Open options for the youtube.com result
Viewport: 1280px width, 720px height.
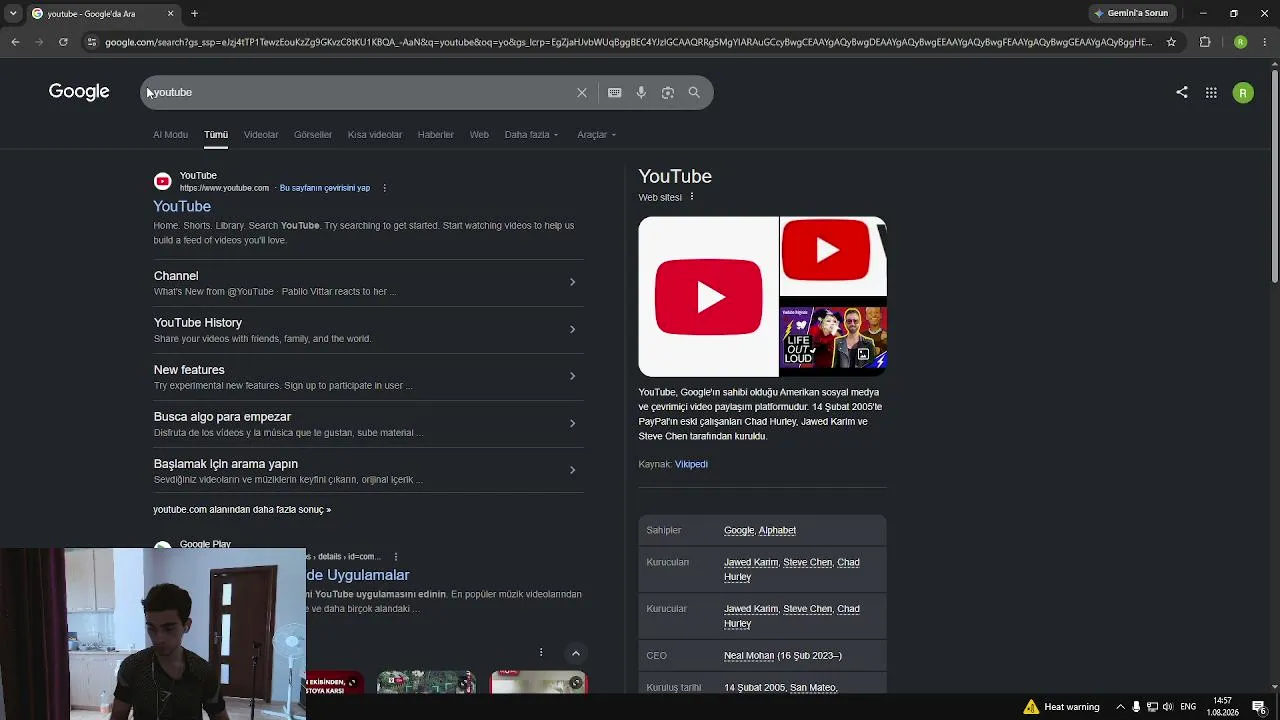pos(384,188)
